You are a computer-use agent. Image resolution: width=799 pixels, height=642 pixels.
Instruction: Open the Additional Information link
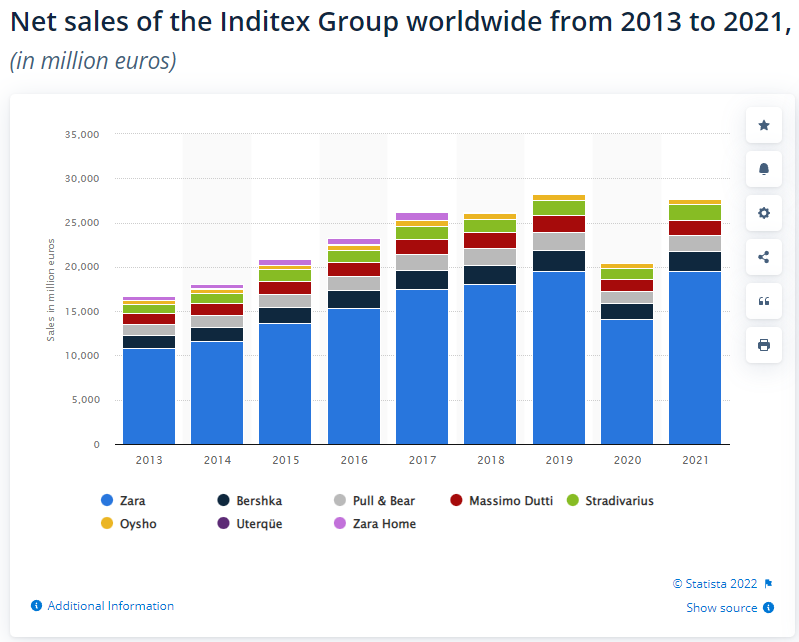coord(111,606)
